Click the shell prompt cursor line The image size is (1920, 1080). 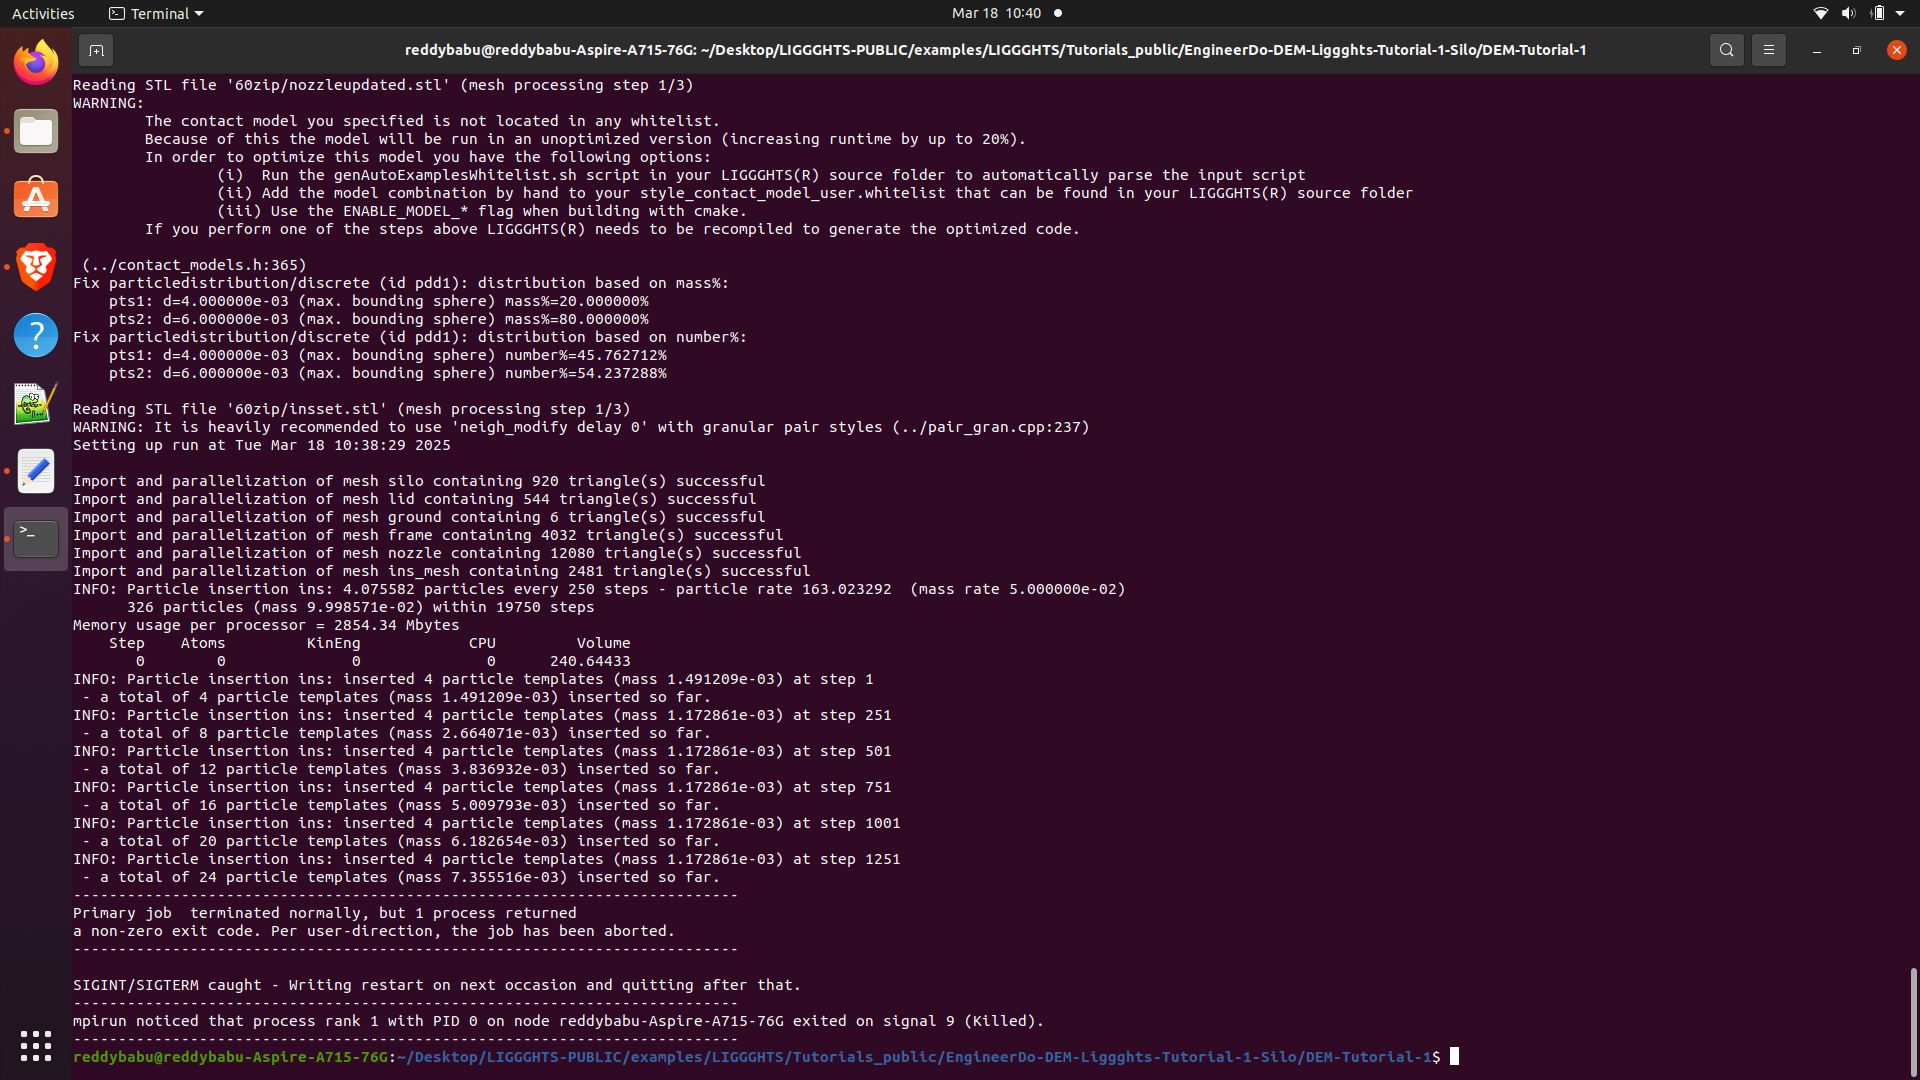point(766,1057)
